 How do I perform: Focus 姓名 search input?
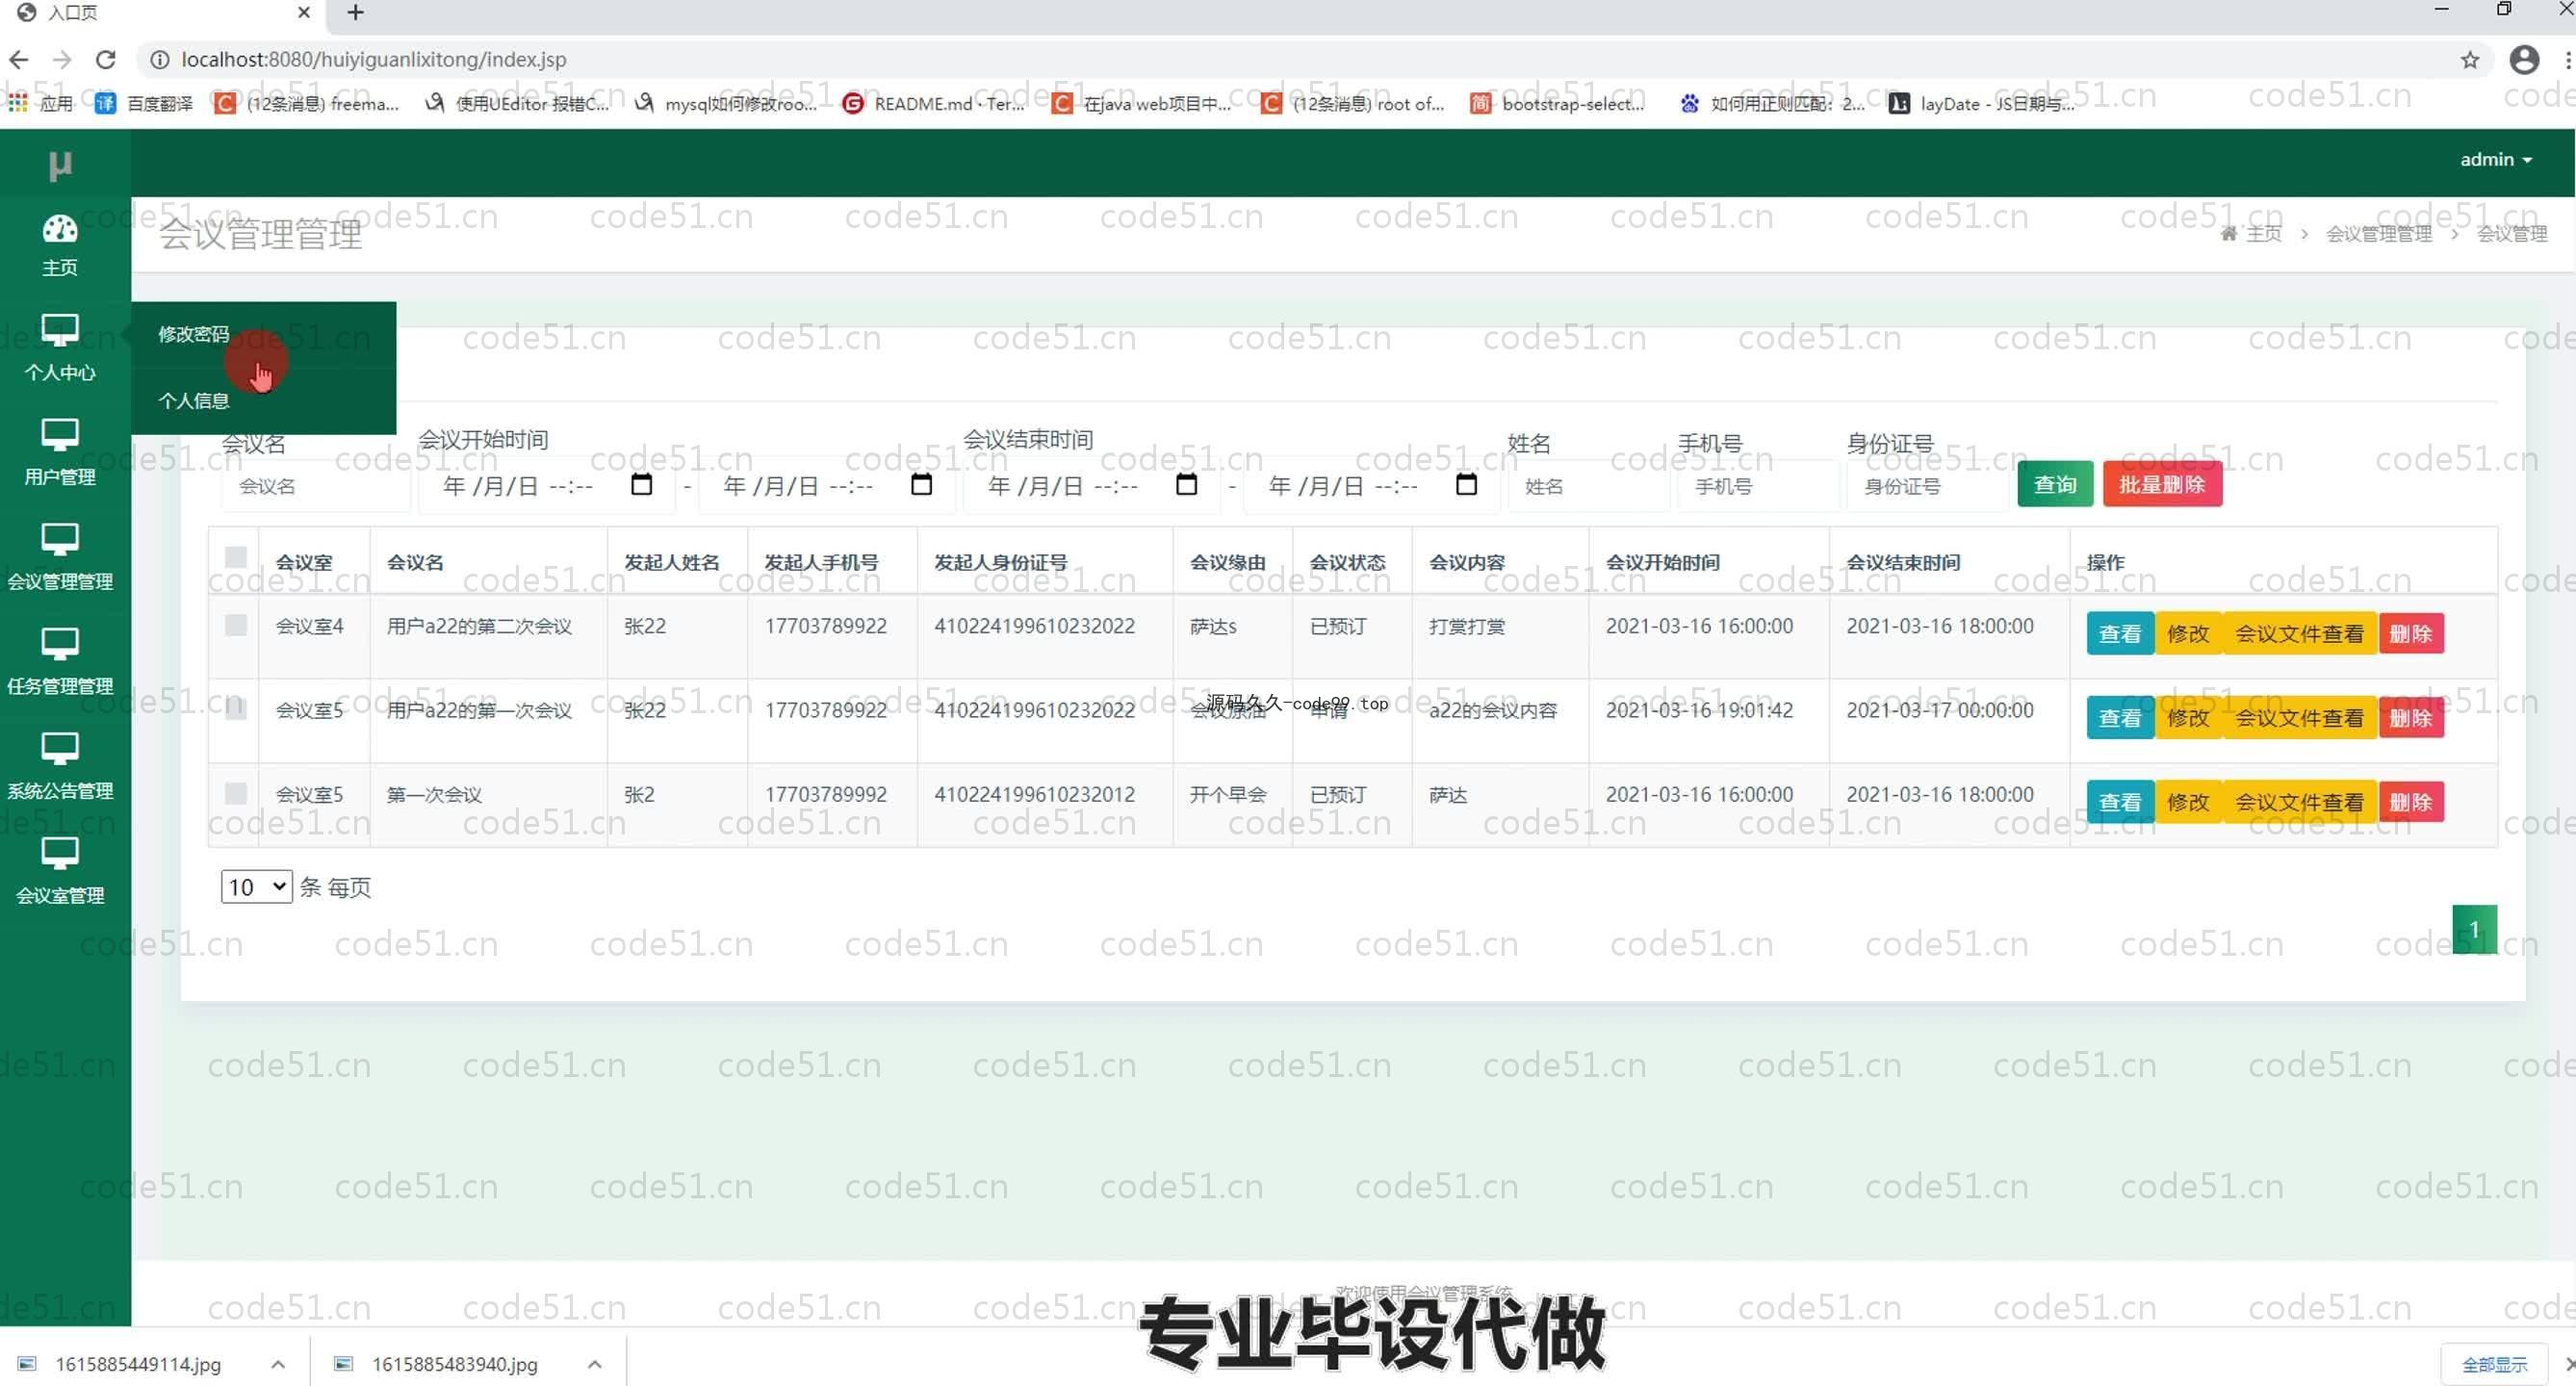[x=1587, y=486]
